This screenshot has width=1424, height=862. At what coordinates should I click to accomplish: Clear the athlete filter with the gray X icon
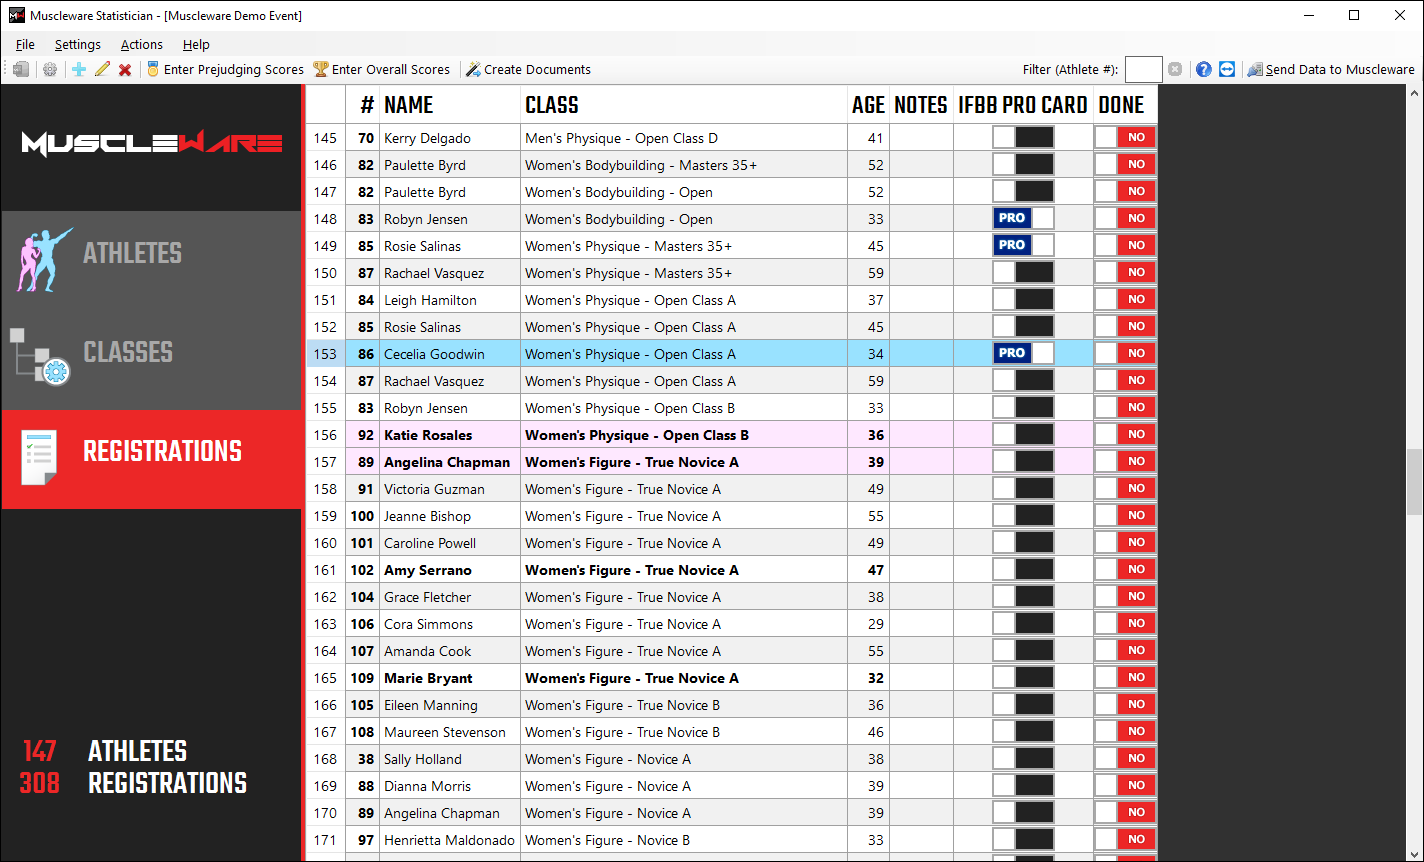(1175, 69)
